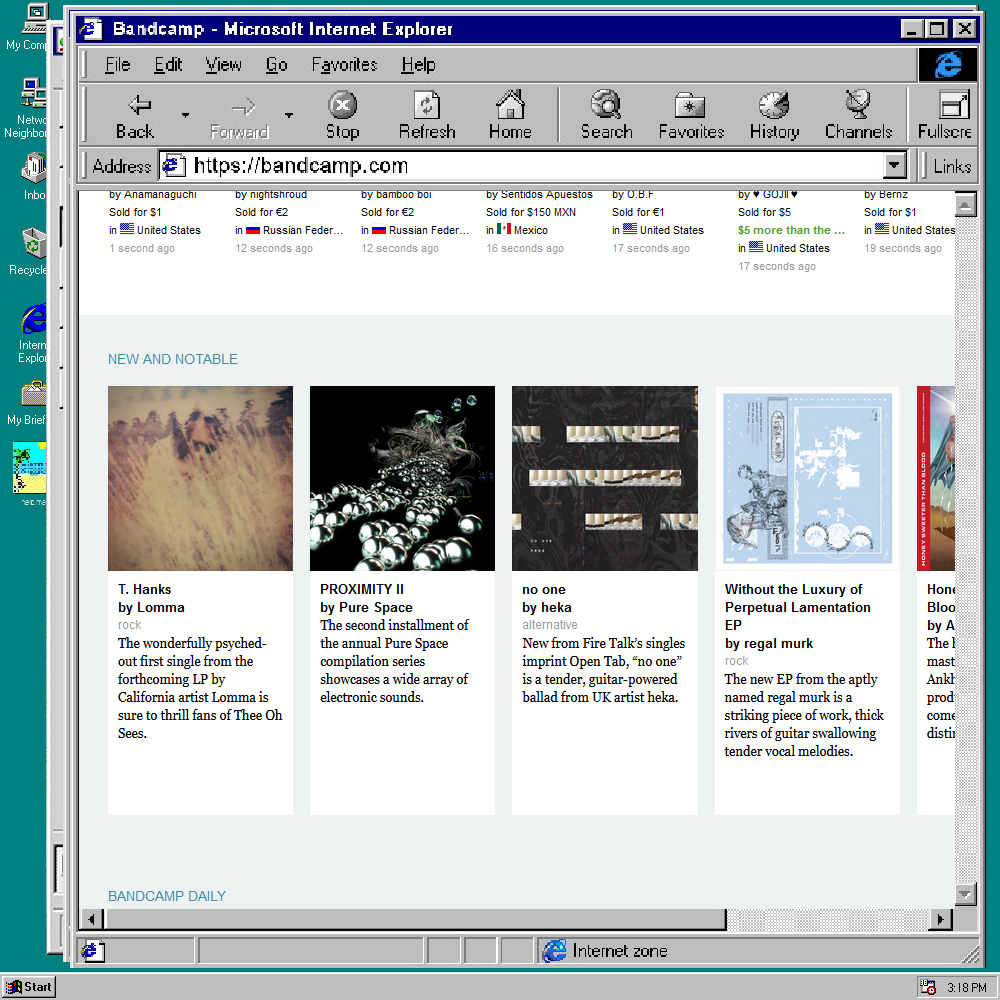Click the Internet Explorer title bar icon

[x=91, y=29]
